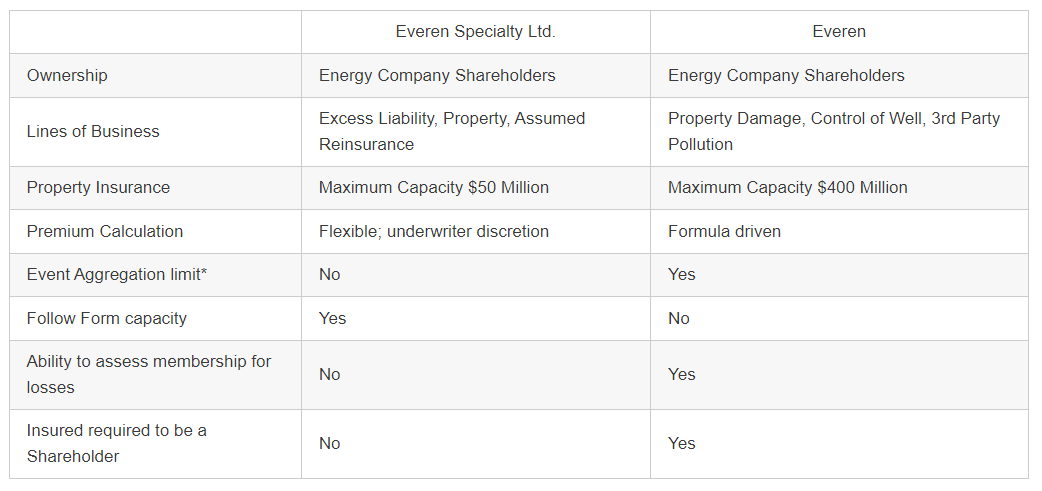Click the Everen column header
1042x491 pixels.
839,32
